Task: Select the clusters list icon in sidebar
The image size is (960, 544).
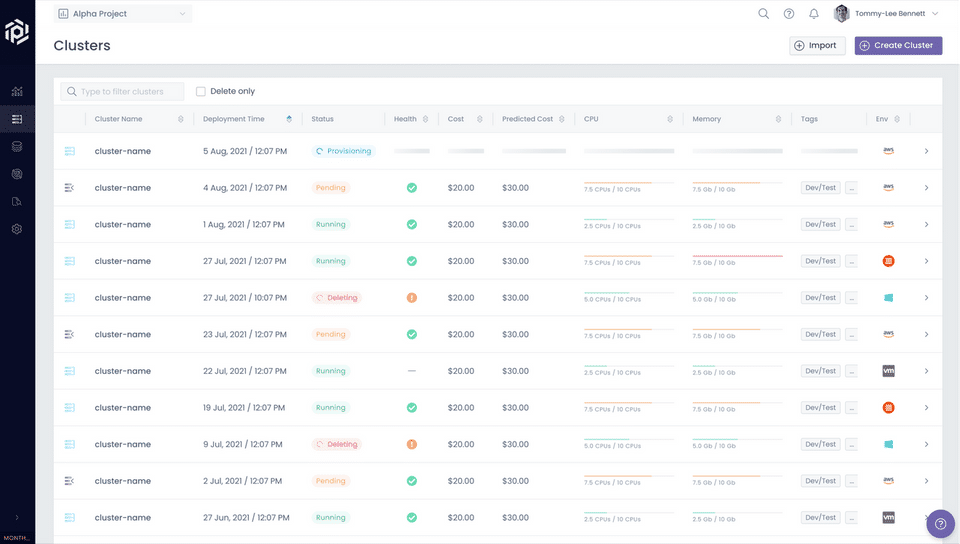Action: coord(17,119)
